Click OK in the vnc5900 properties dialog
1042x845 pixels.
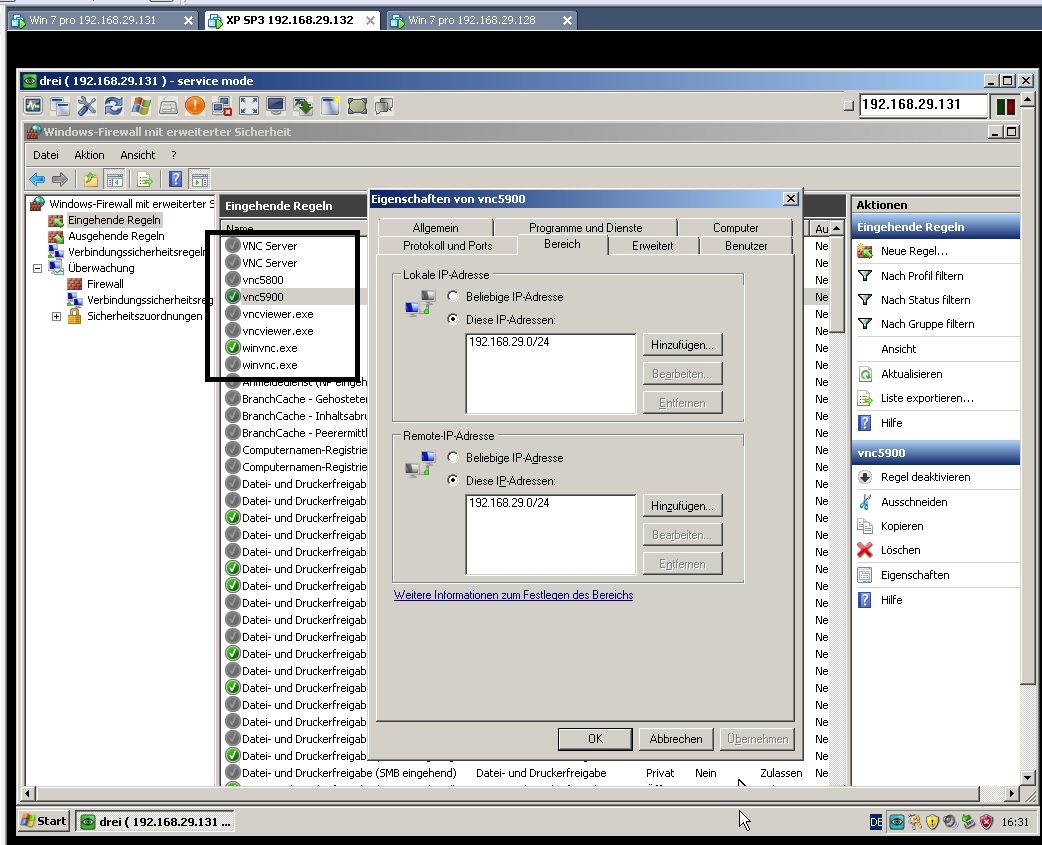click(595, 739)
